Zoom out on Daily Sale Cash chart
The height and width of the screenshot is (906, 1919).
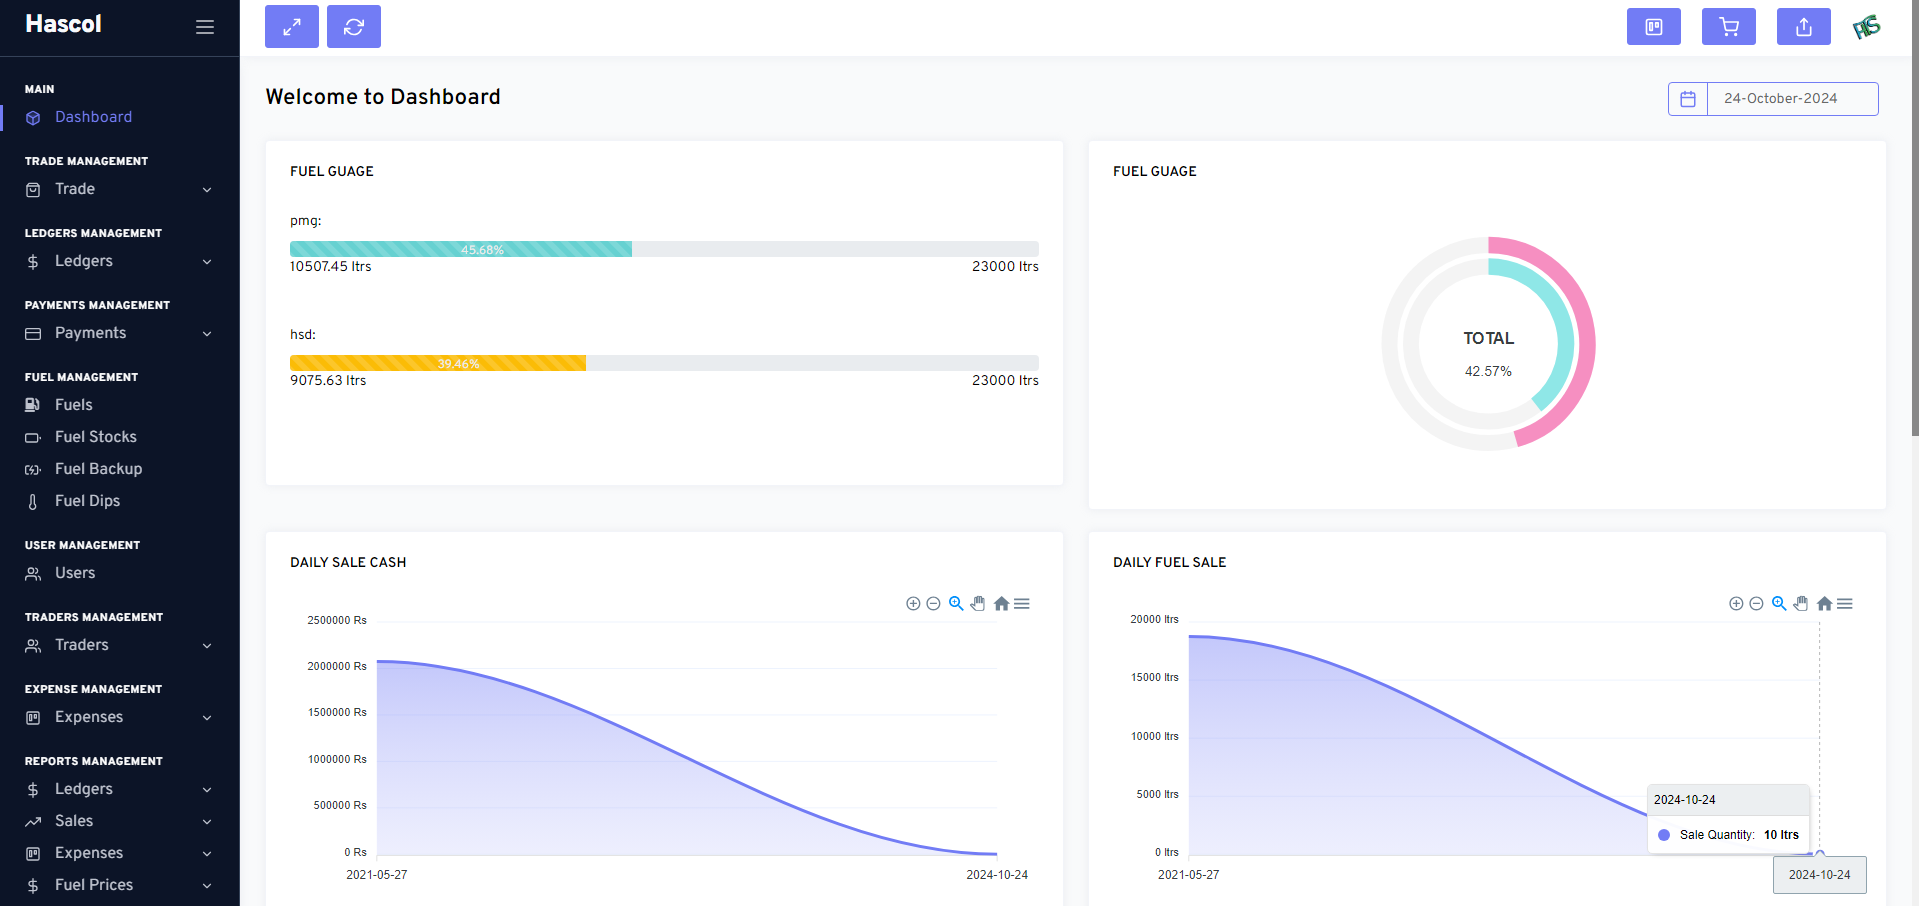[x=933, y=604]
